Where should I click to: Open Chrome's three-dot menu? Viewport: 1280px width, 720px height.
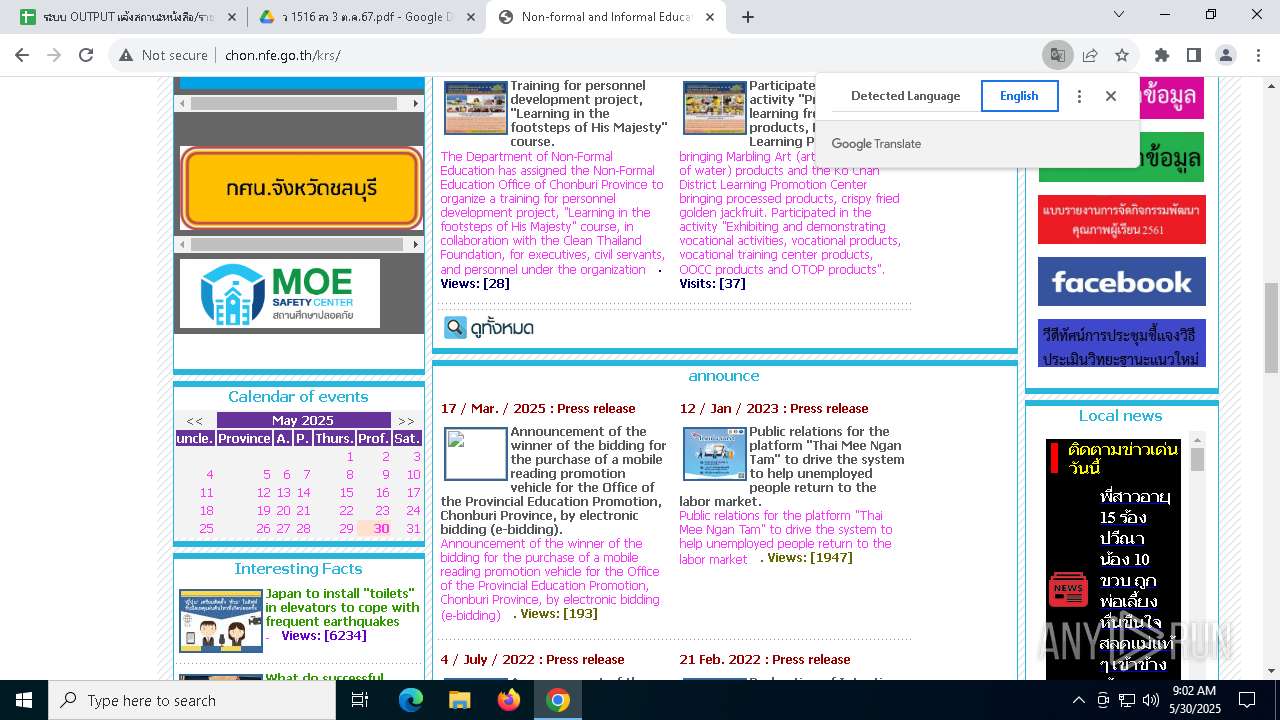[x=1258, y=55]
